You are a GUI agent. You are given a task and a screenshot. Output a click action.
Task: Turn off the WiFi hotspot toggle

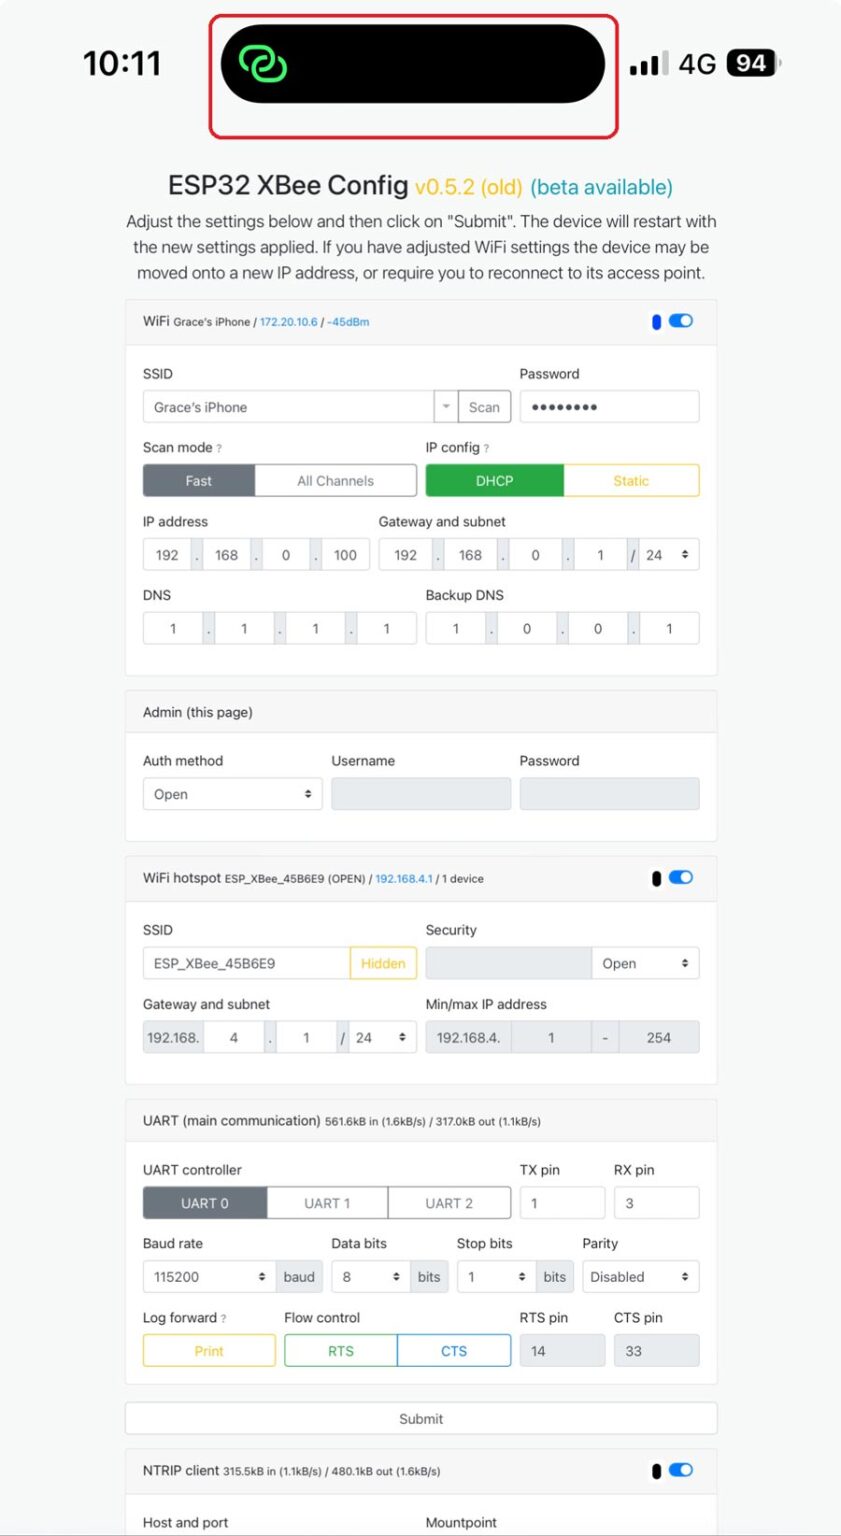(681, 878)
